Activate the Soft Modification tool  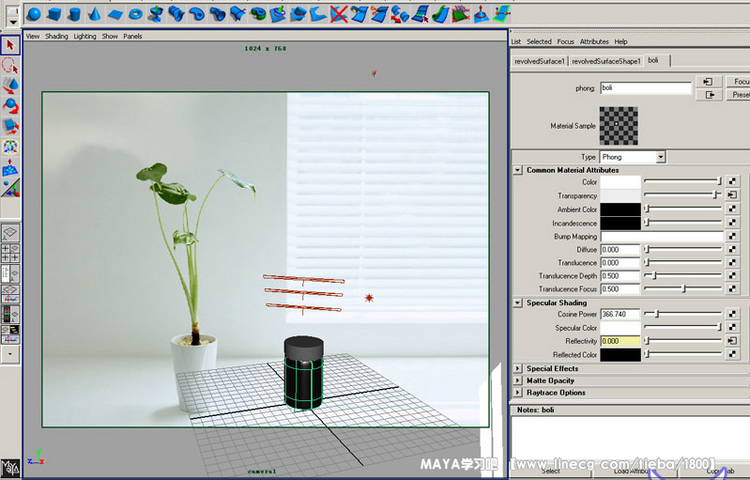click(10, 167)
